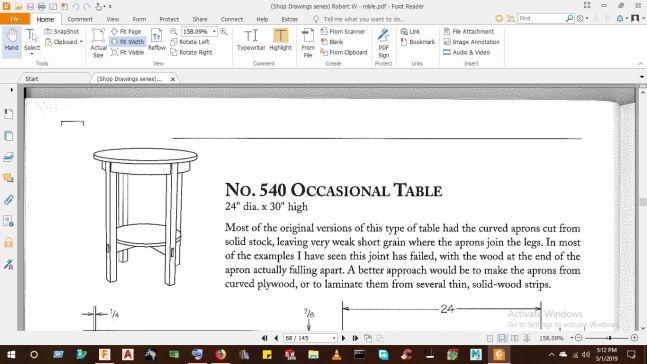Open the Extras ribbon tab
The image size is (647, 364).
click(x=289, y=19)
